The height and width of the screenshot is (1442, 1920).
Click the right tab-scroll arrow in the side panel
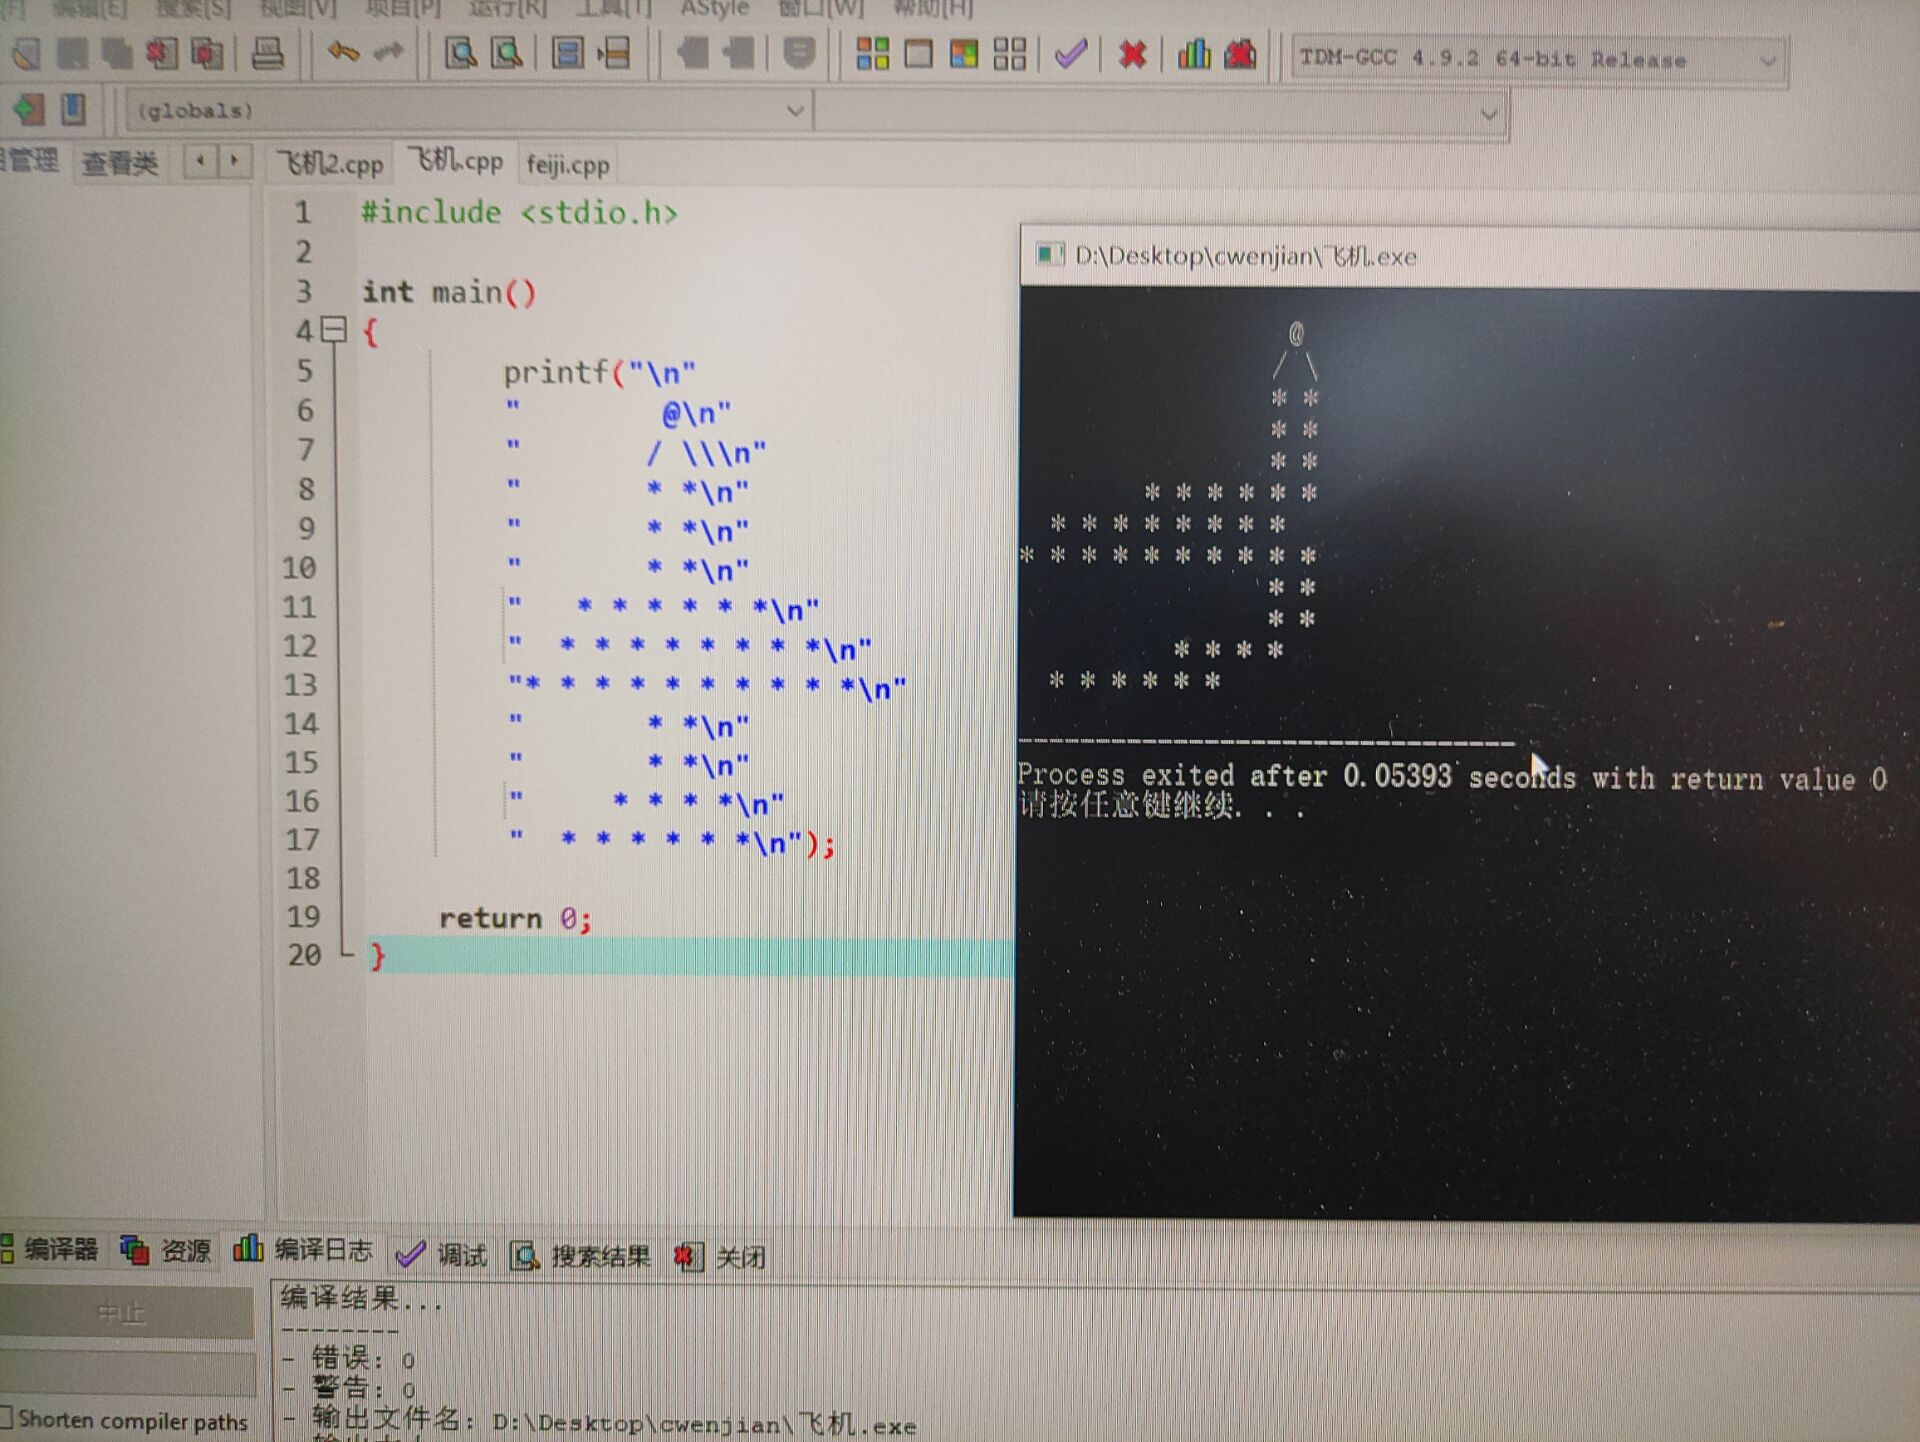tap(234, 160)
